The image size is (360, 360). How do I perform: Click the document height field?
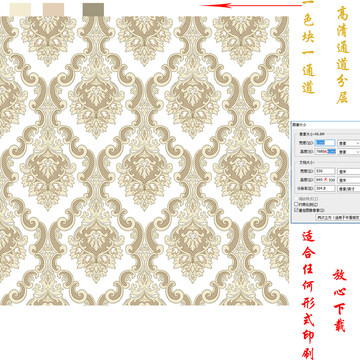(x=325, y=180)
